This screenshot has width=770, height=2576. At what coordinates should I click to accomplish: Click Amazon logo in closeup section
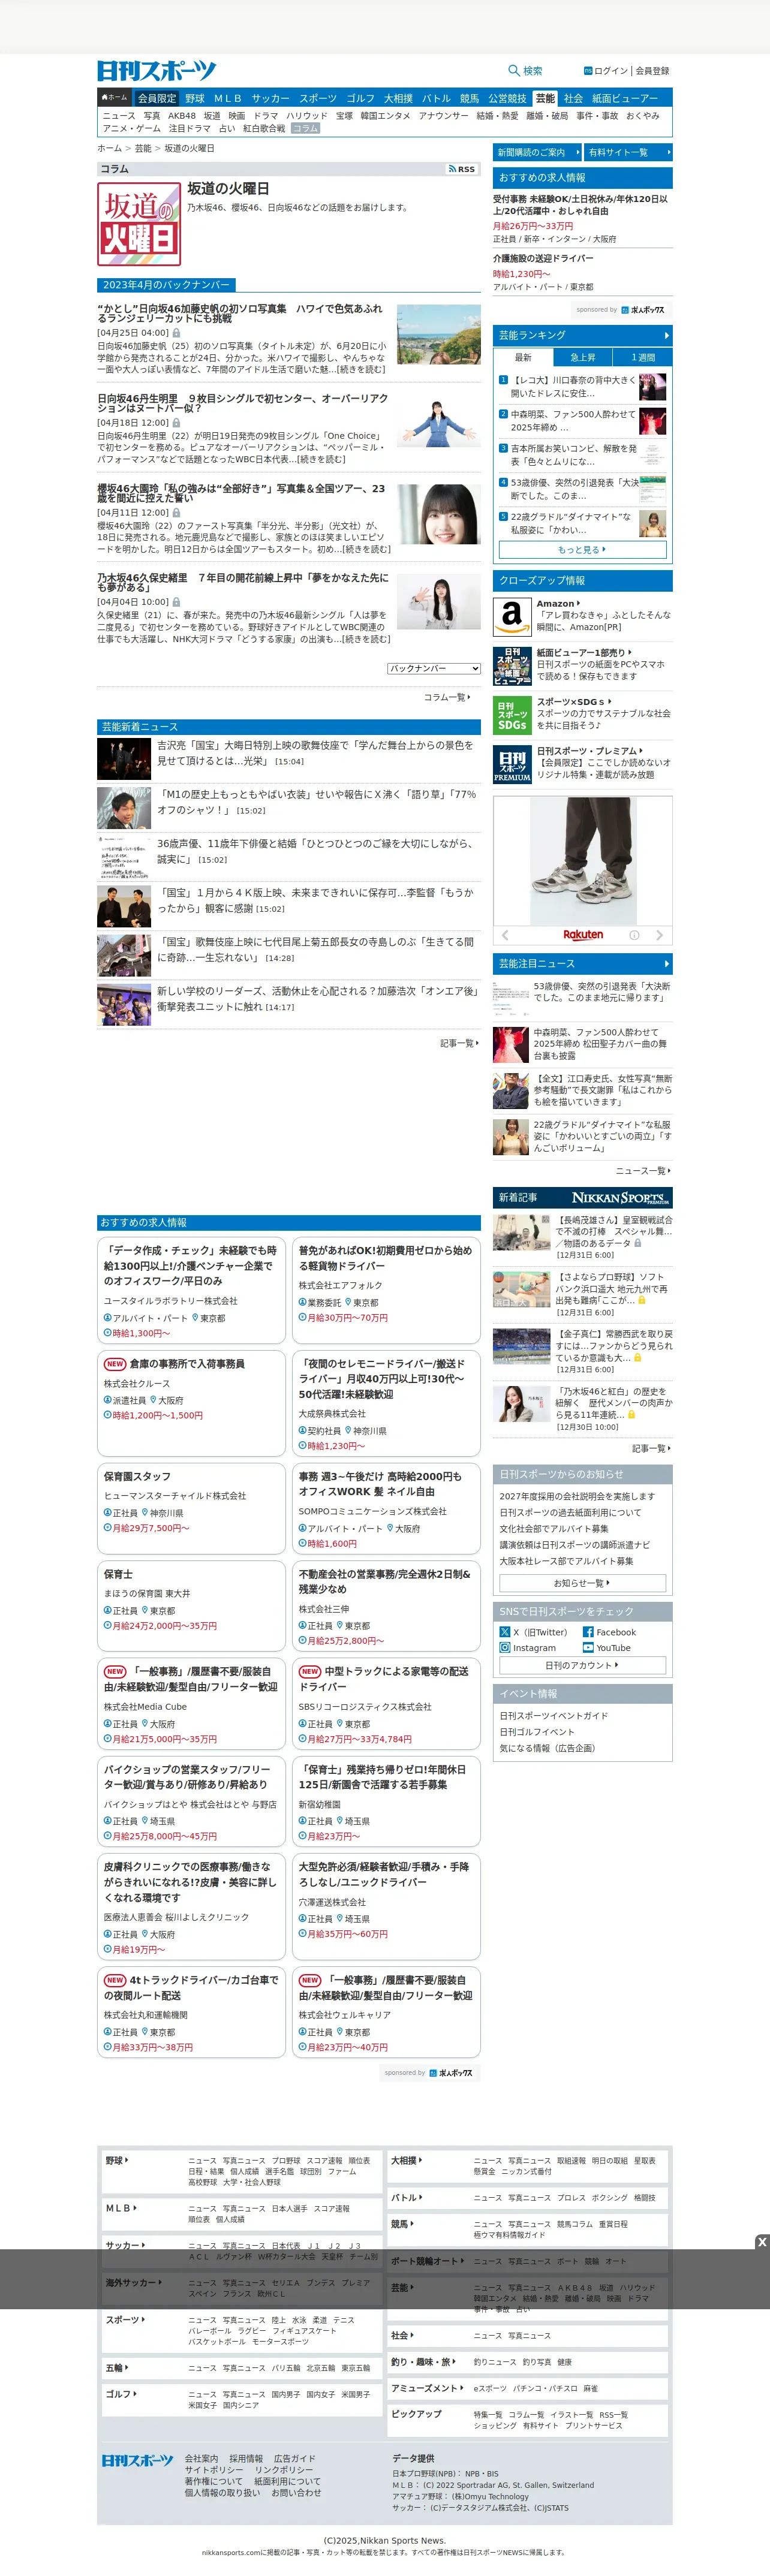coord(512,616)
